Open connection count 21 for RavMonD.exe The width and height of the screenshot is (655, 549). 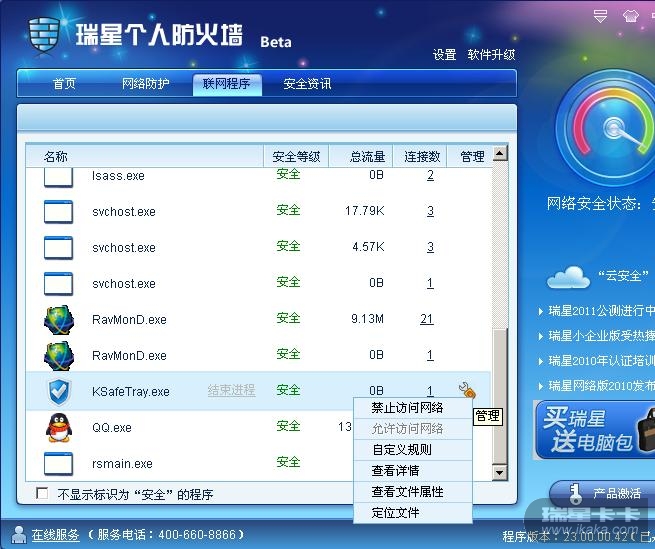click(x=427, y=319)
